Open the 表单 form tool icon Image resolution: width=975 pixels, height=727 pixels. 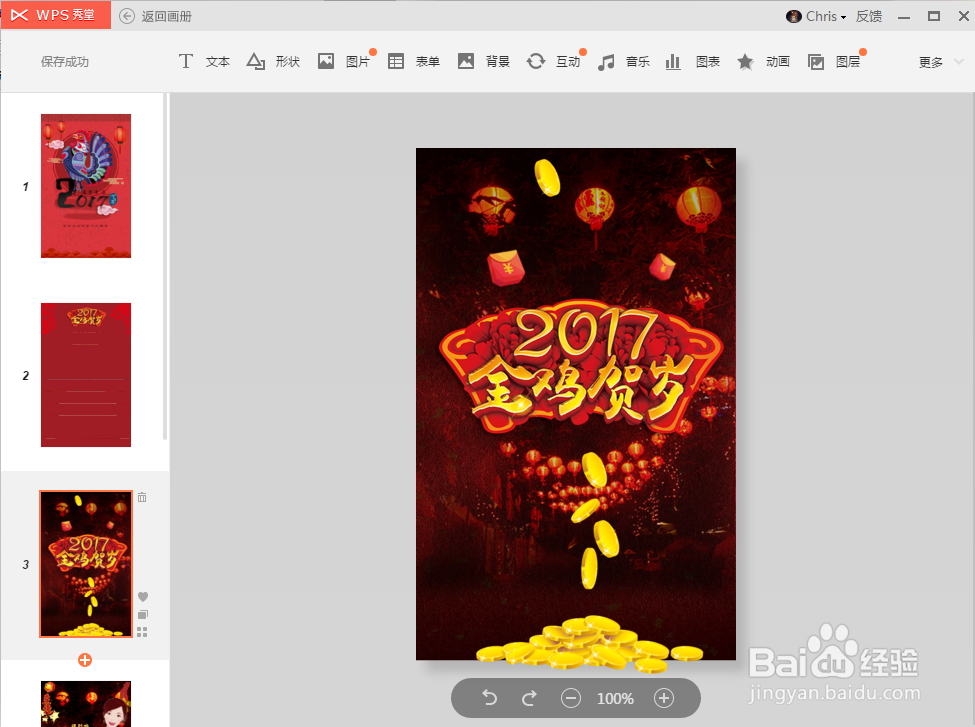click(396, 61)
